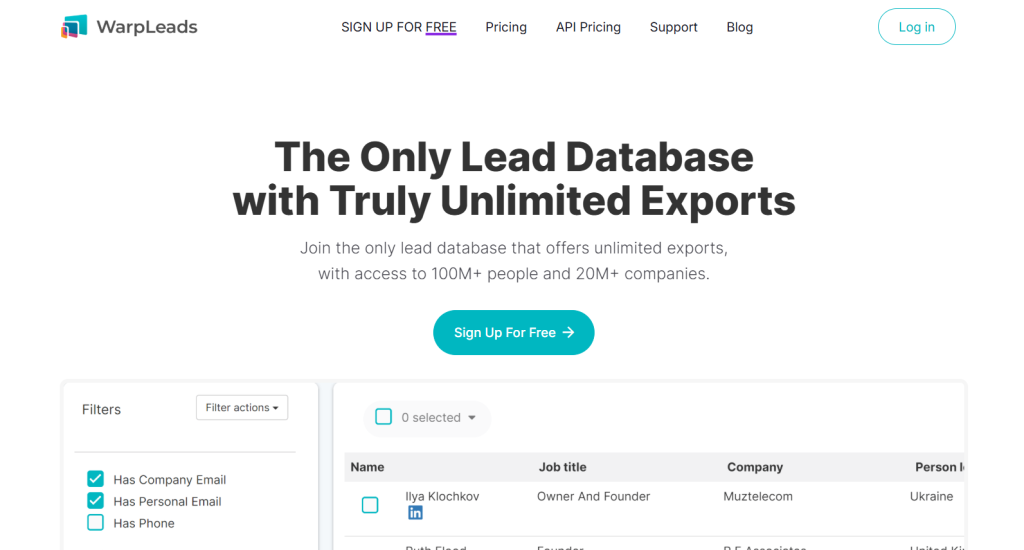Click the teal Sign Up For Free button
The height and width of the screenshot is (550, 1024).
point(513,333)
